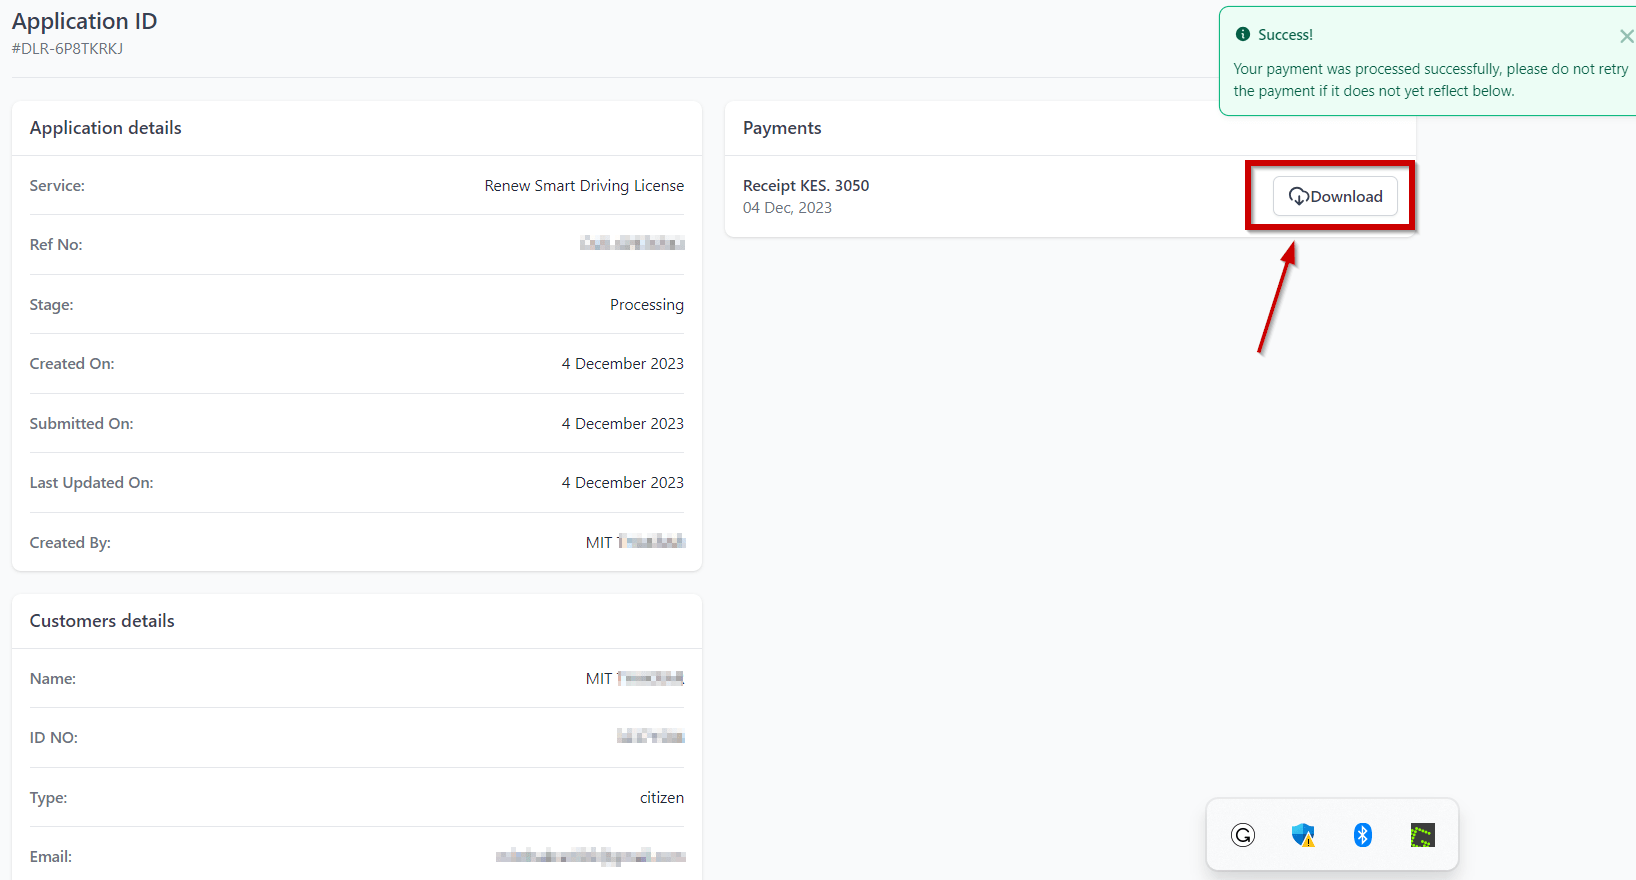Download the KES. 3050 payment receipt
Image resolution: width=1636 pixels, height=880 pixels.
point(1335,196)
